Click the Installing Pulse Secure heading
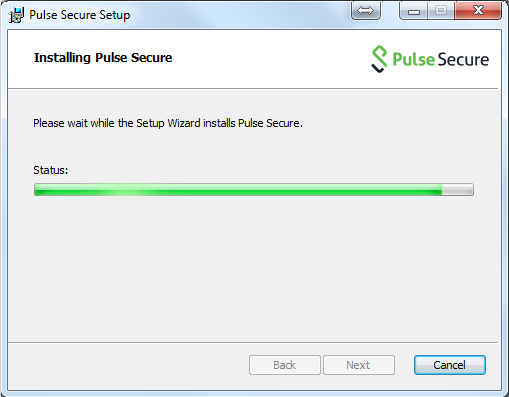This screenshot has height=397, width=509. pyautogui.click(x=103, y=58)
